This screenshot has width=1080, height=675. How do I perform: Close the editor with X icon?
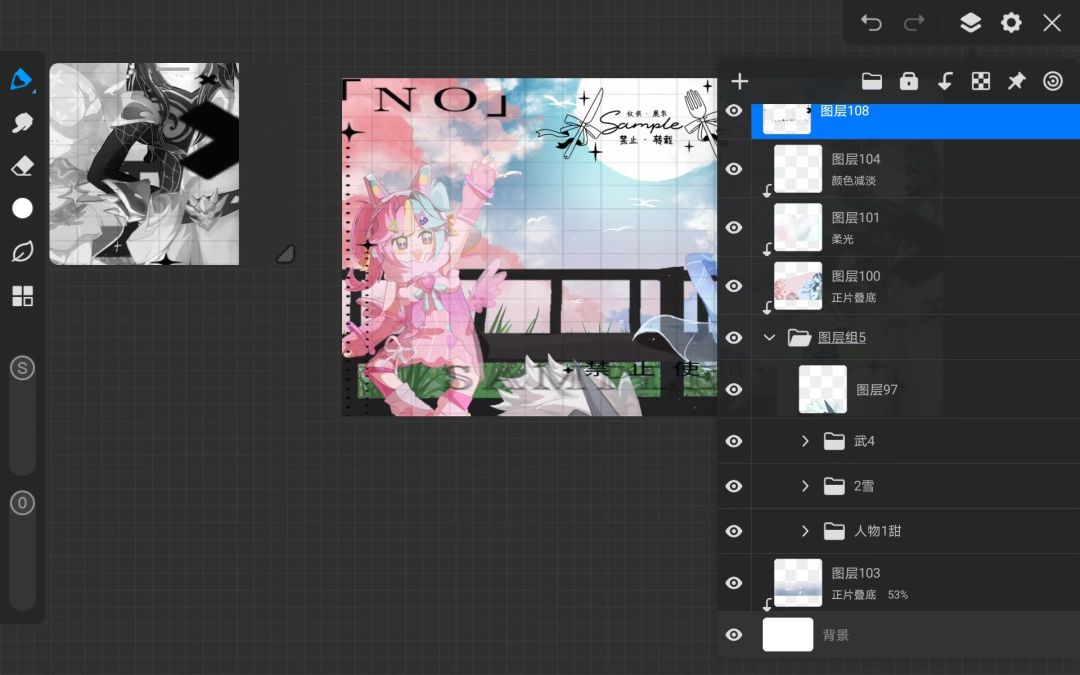[1052, 23]
